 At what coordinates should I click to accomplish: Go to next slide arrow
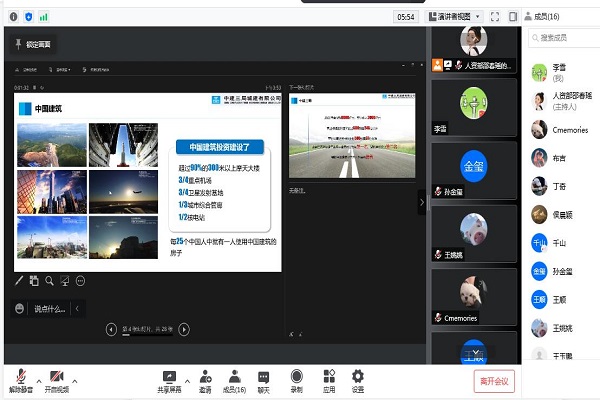pos(184,328)
